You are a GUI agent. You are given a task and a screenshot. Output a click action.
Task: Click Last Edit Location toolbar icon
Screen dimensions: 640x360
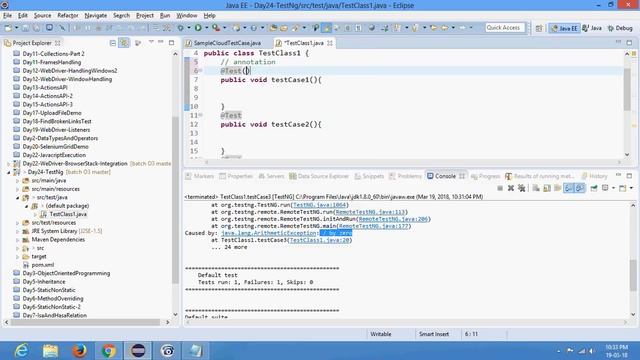coord(434,28)
